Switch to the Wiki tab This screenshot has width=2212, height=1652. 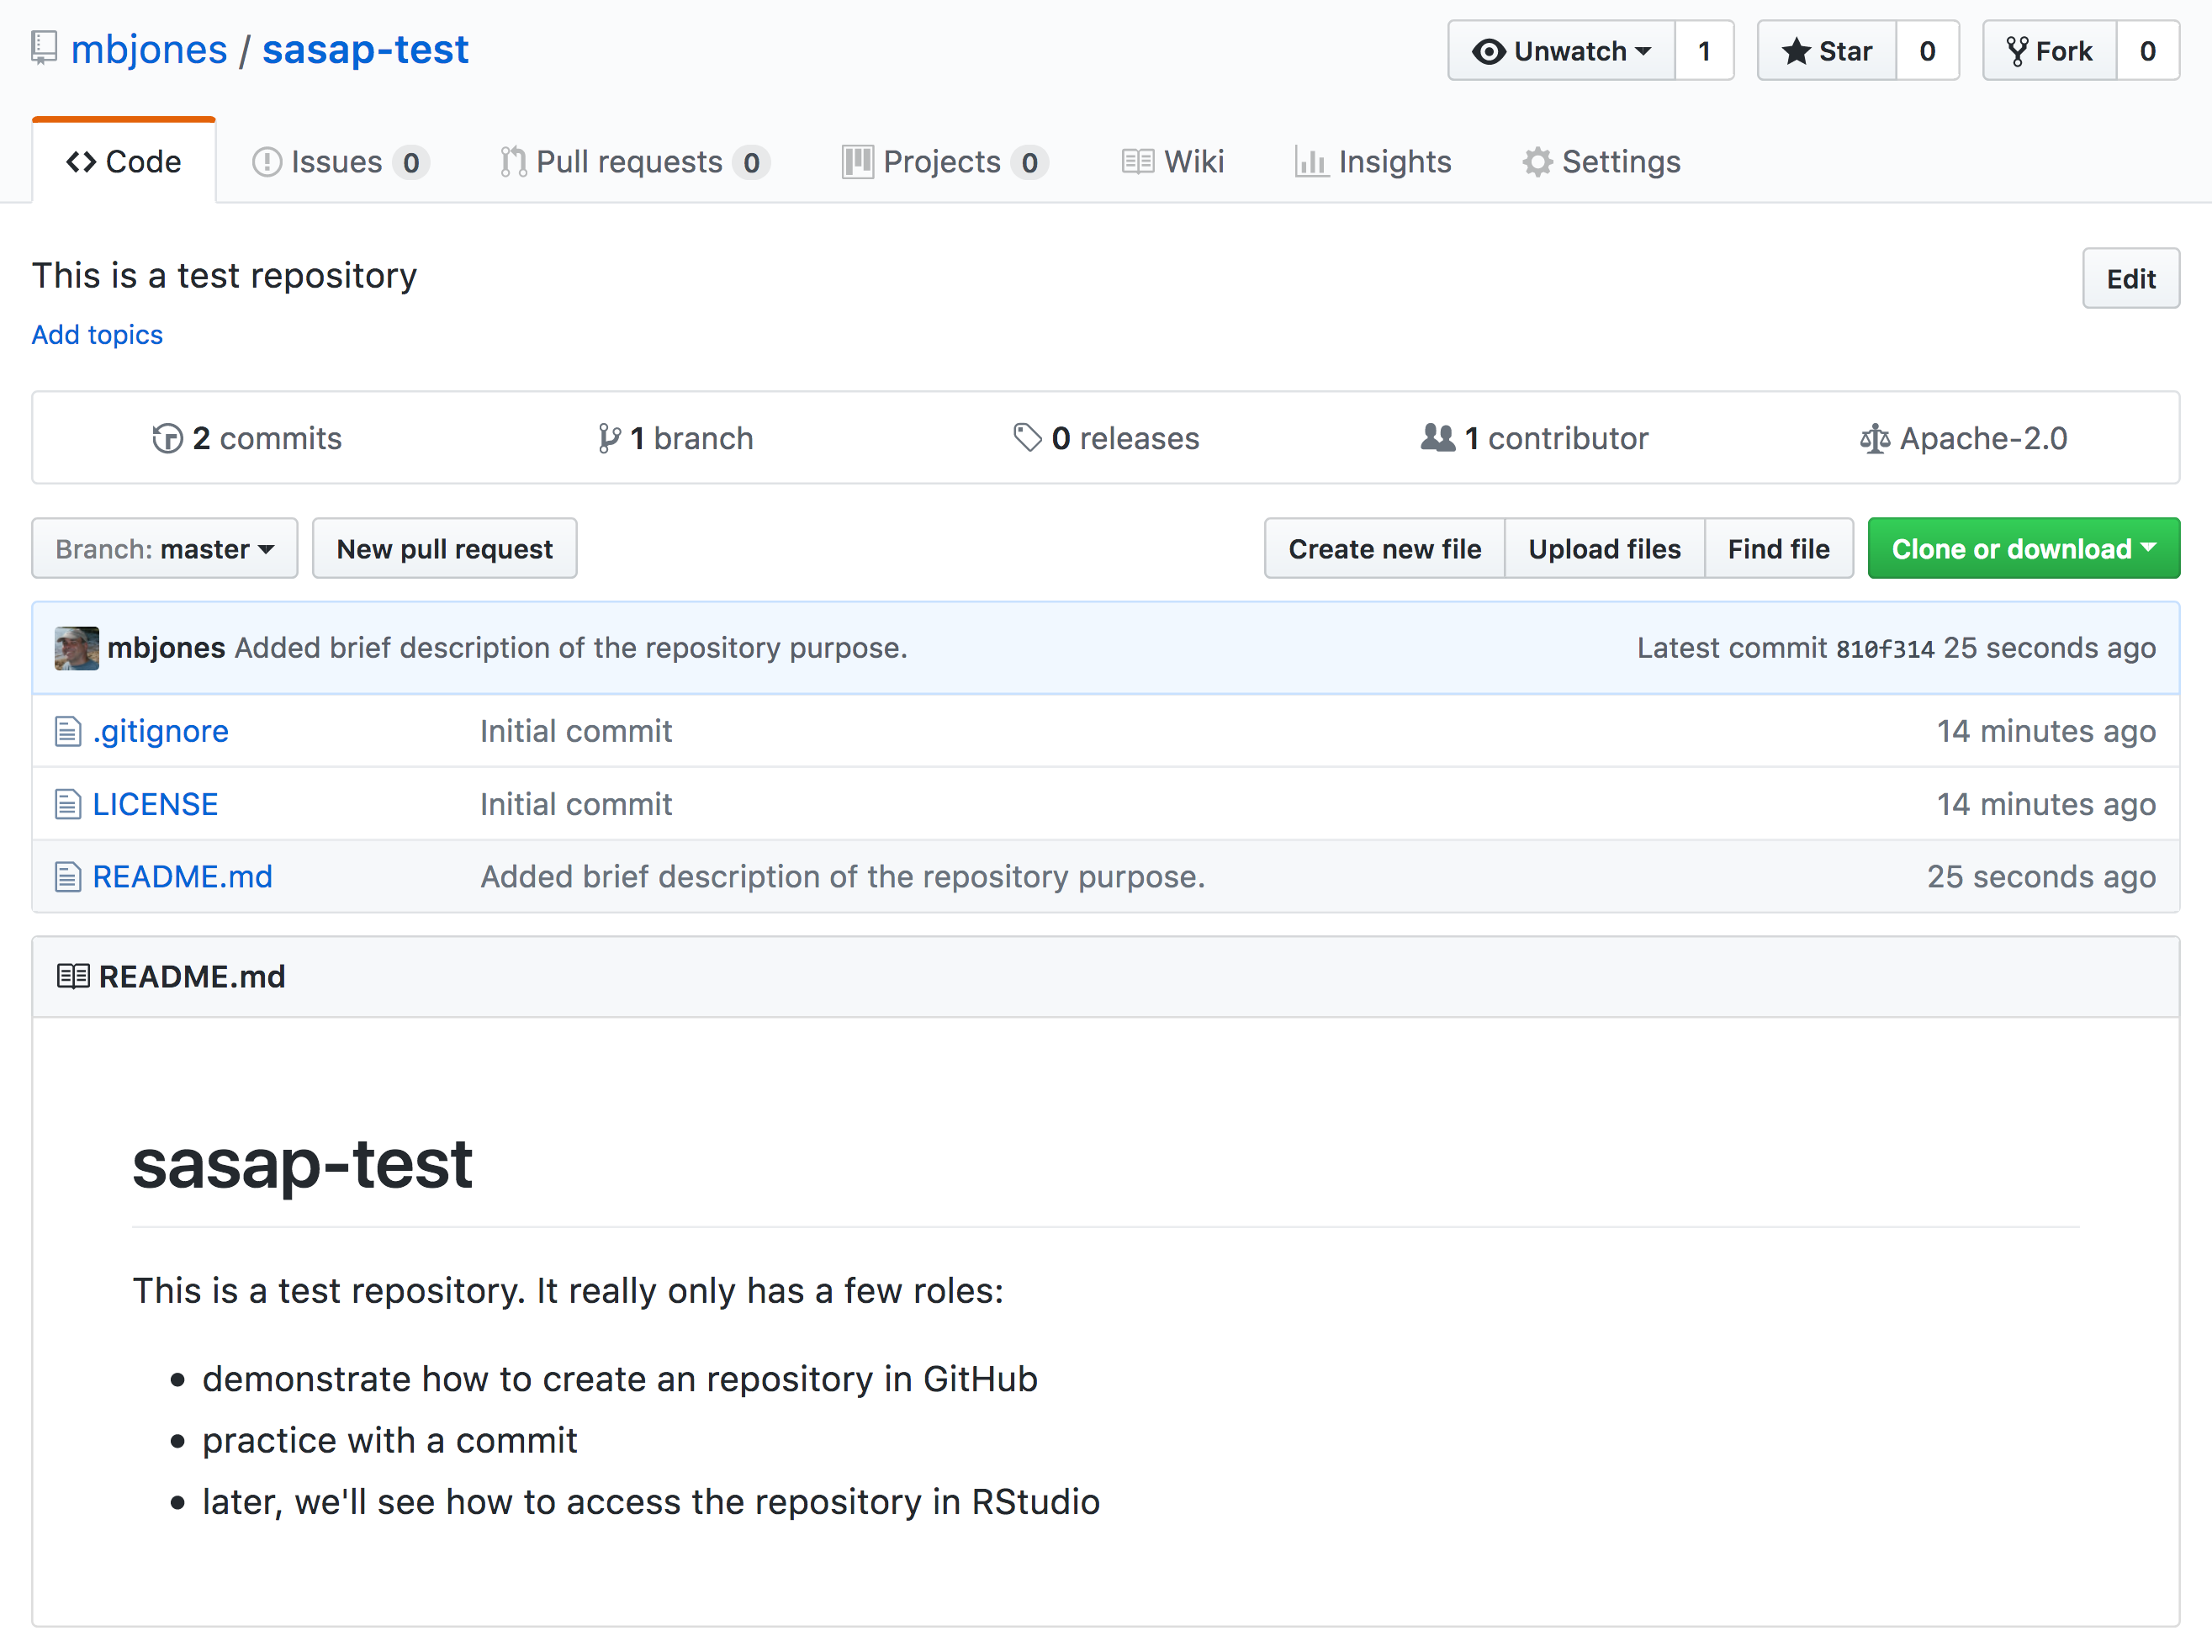1173,162
